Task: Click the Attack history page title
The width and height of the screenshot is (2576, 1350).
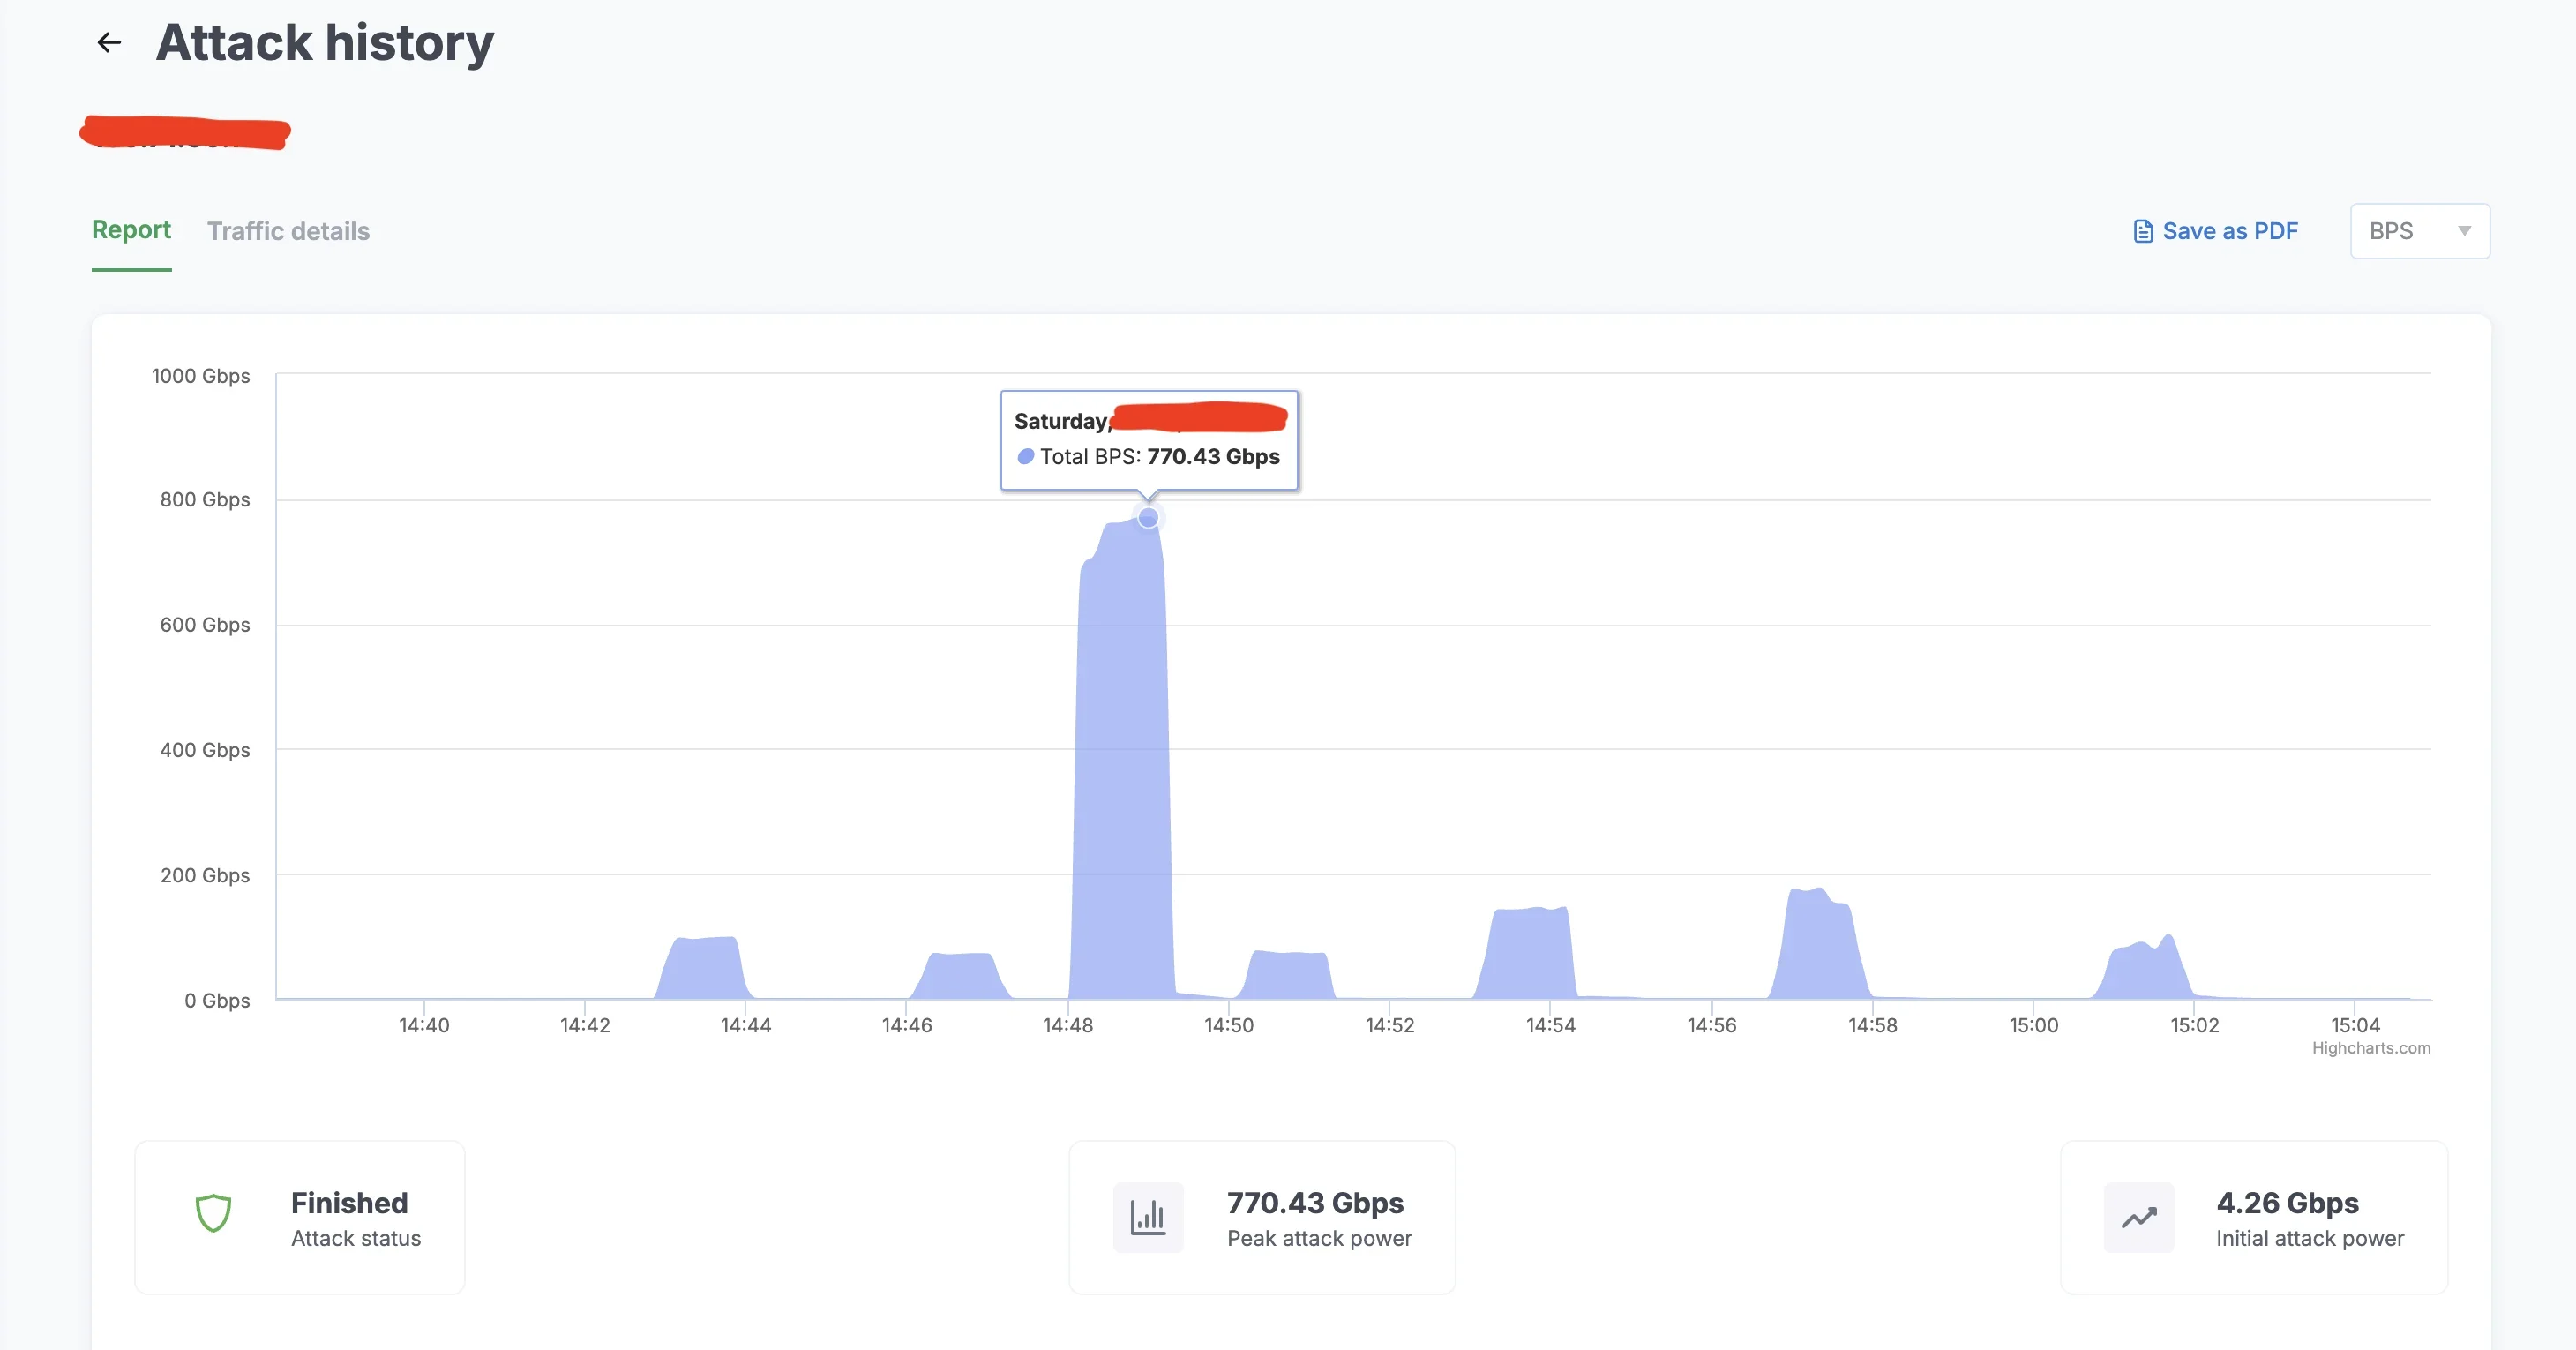Action: pos(325,42)
